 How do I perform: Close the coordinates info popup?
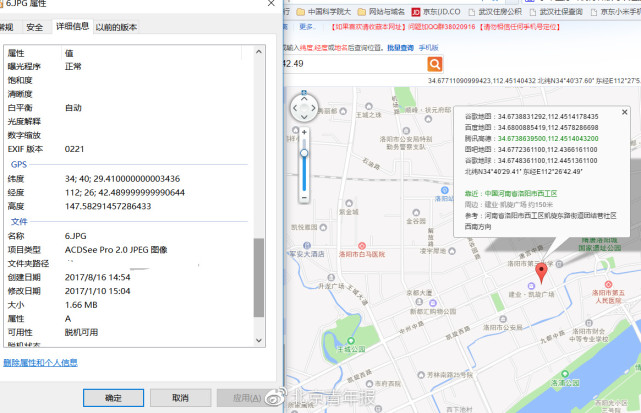[x=624, y=112]
